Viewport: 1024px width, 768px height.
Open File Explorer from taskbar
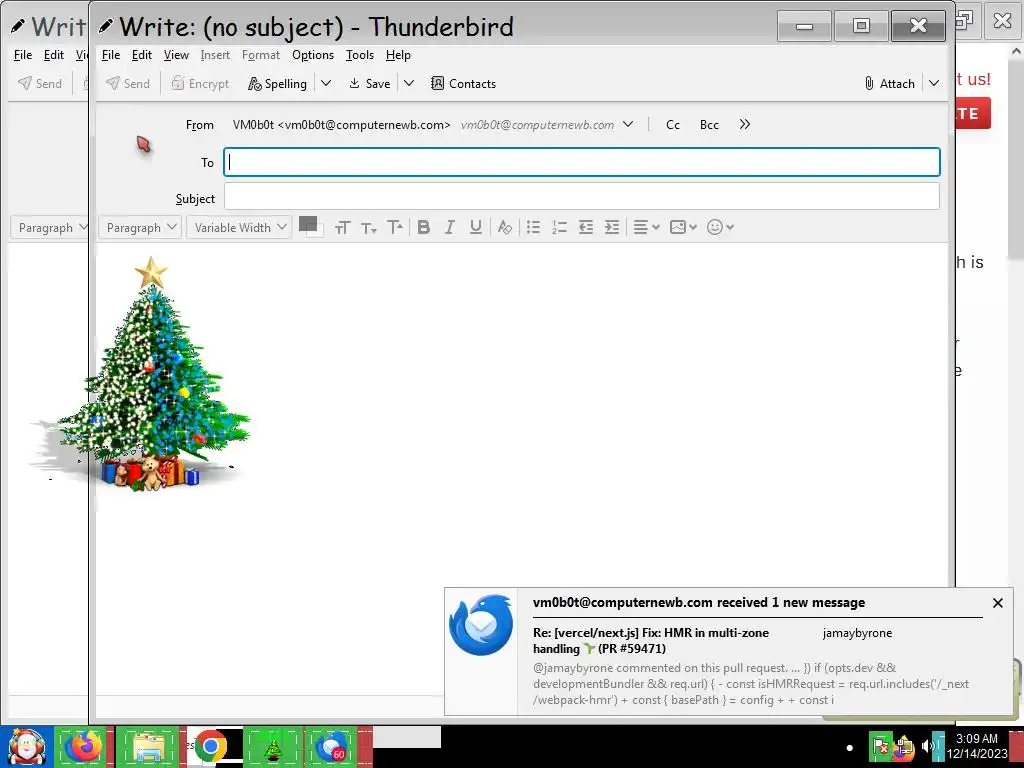pyautogui.click(x=149, y=748)
